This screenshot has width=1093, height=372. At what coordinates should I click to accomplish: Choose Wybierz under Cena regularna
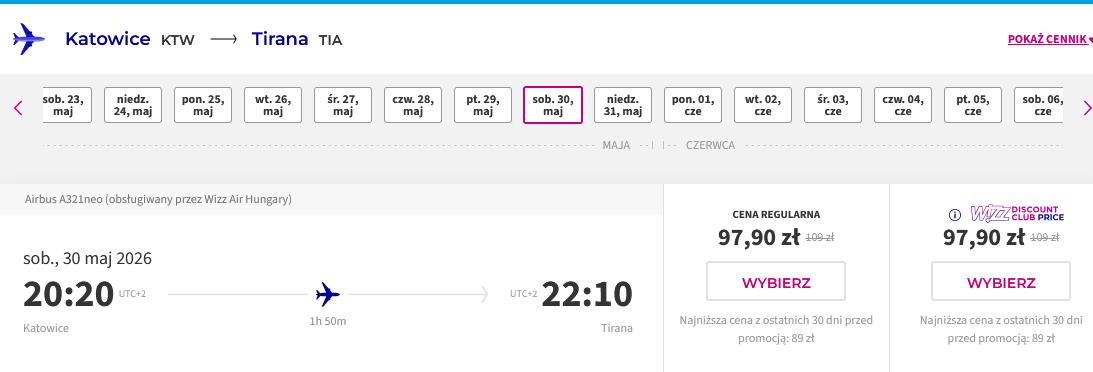(776, 281)
